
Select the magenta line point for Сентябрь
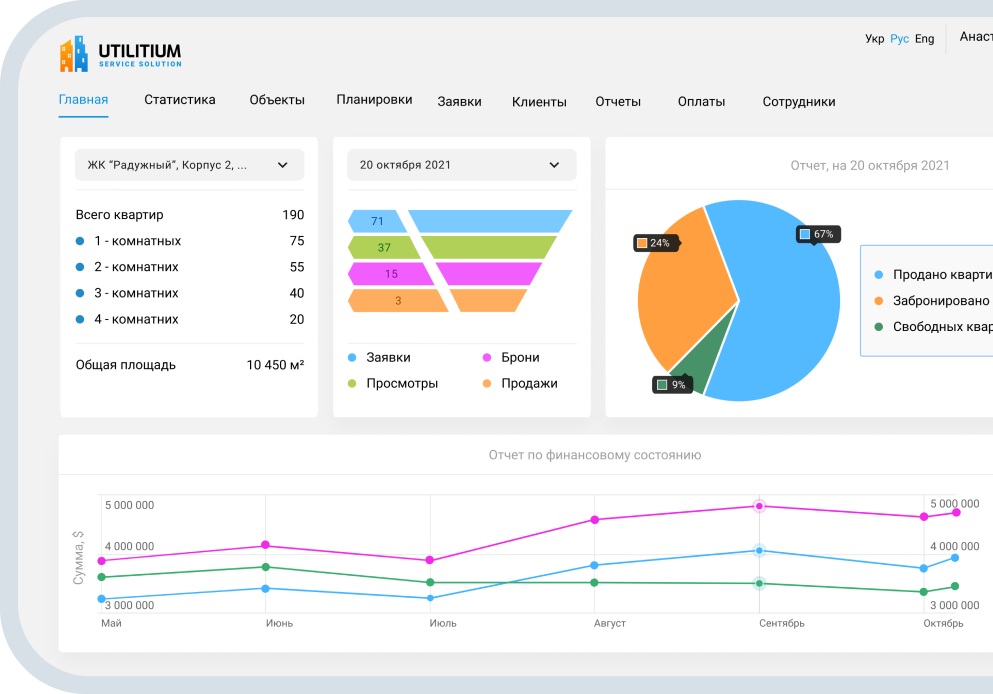click(x=759, y=506)
